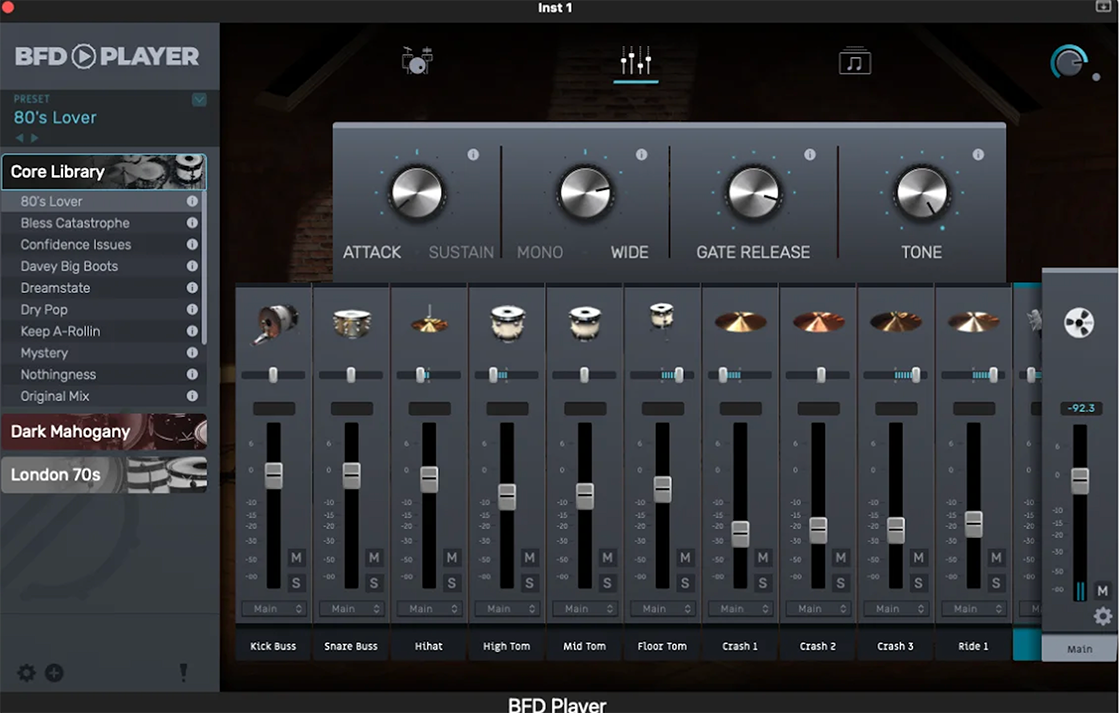The width and height of the screenshot is (1119, 713).
Task: Click the Floor Tom pan slider
Action: click(x=663, y=375)
